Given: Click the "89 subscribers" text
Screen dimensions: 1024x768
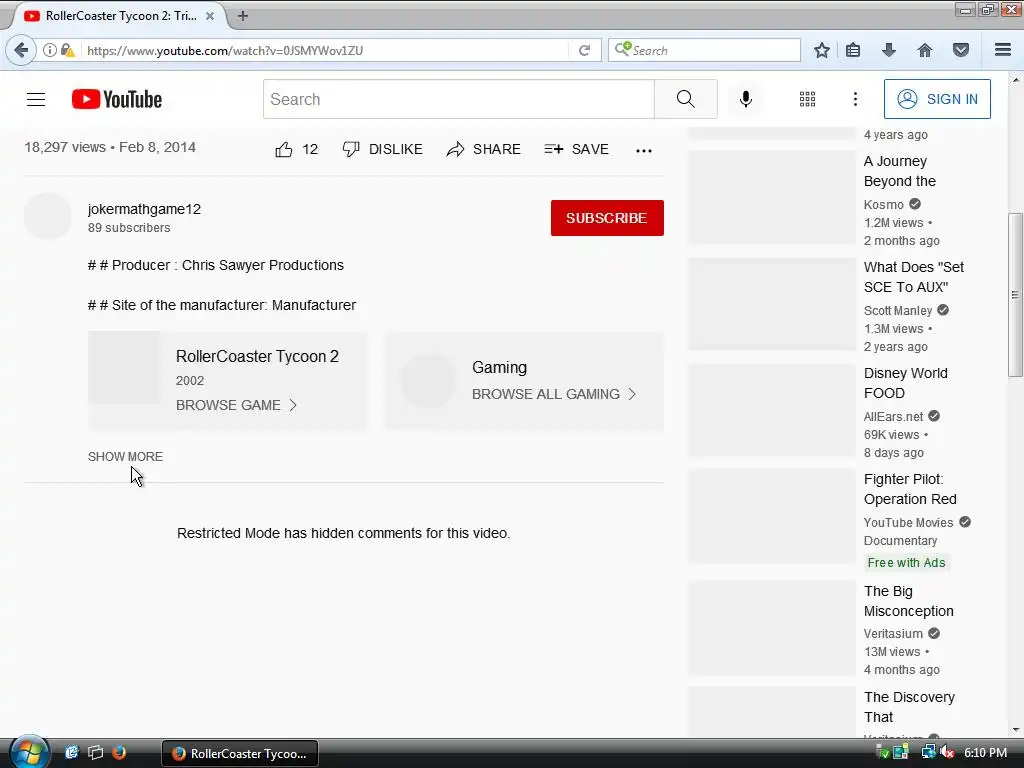Looking at the screenshot, I should pos(129,228).
